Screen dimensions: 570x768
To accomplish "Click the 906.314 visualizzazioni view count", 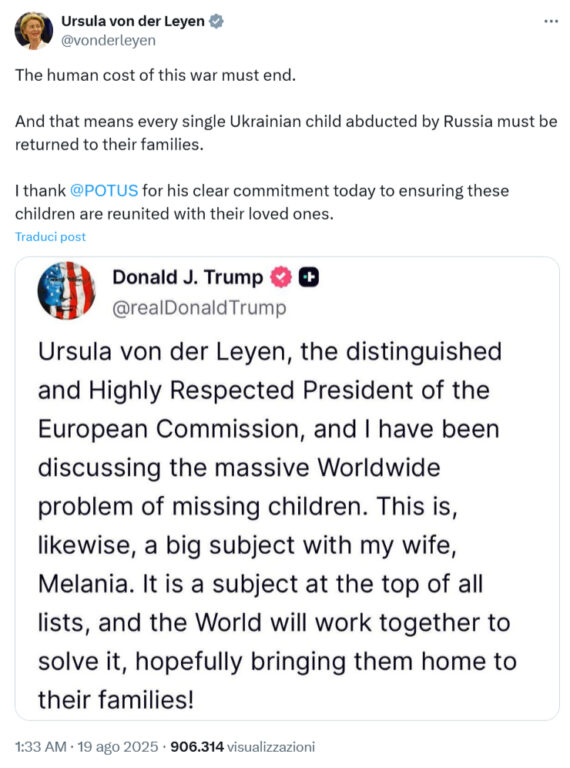I will pos(242,747).
